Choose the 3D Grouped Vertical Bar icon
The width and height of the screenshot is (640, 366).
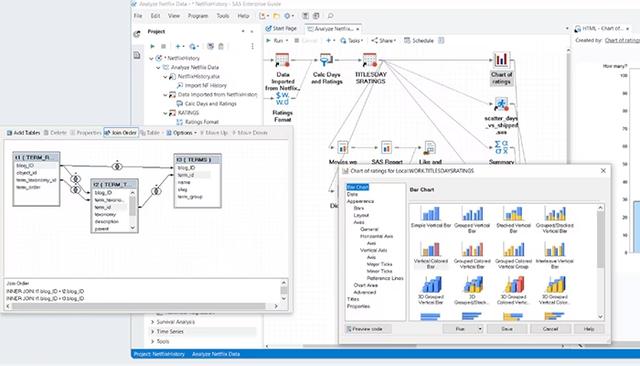[x=431, y=285]
